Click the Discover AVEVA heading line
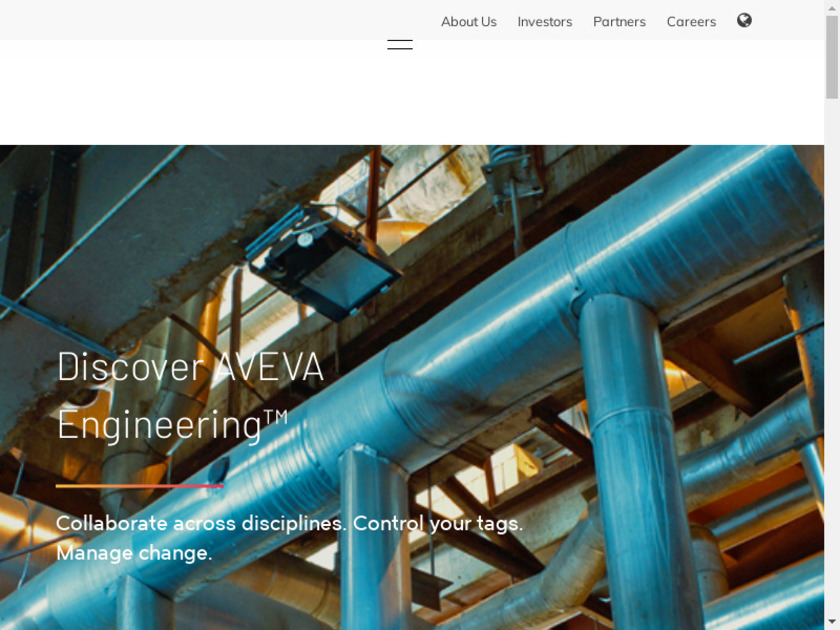Viewport: 840px width, 630px height. point(190,367)
